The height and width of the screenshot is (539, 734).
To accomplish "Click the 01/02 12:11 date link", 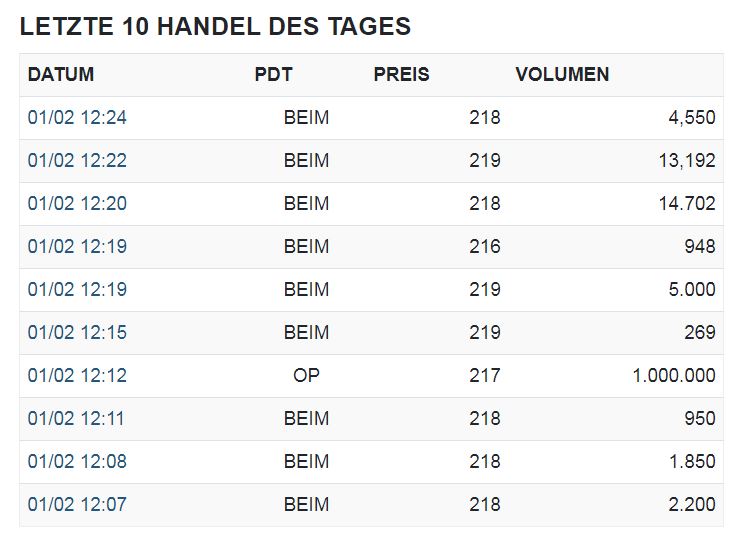I will [x=76, y=419].
